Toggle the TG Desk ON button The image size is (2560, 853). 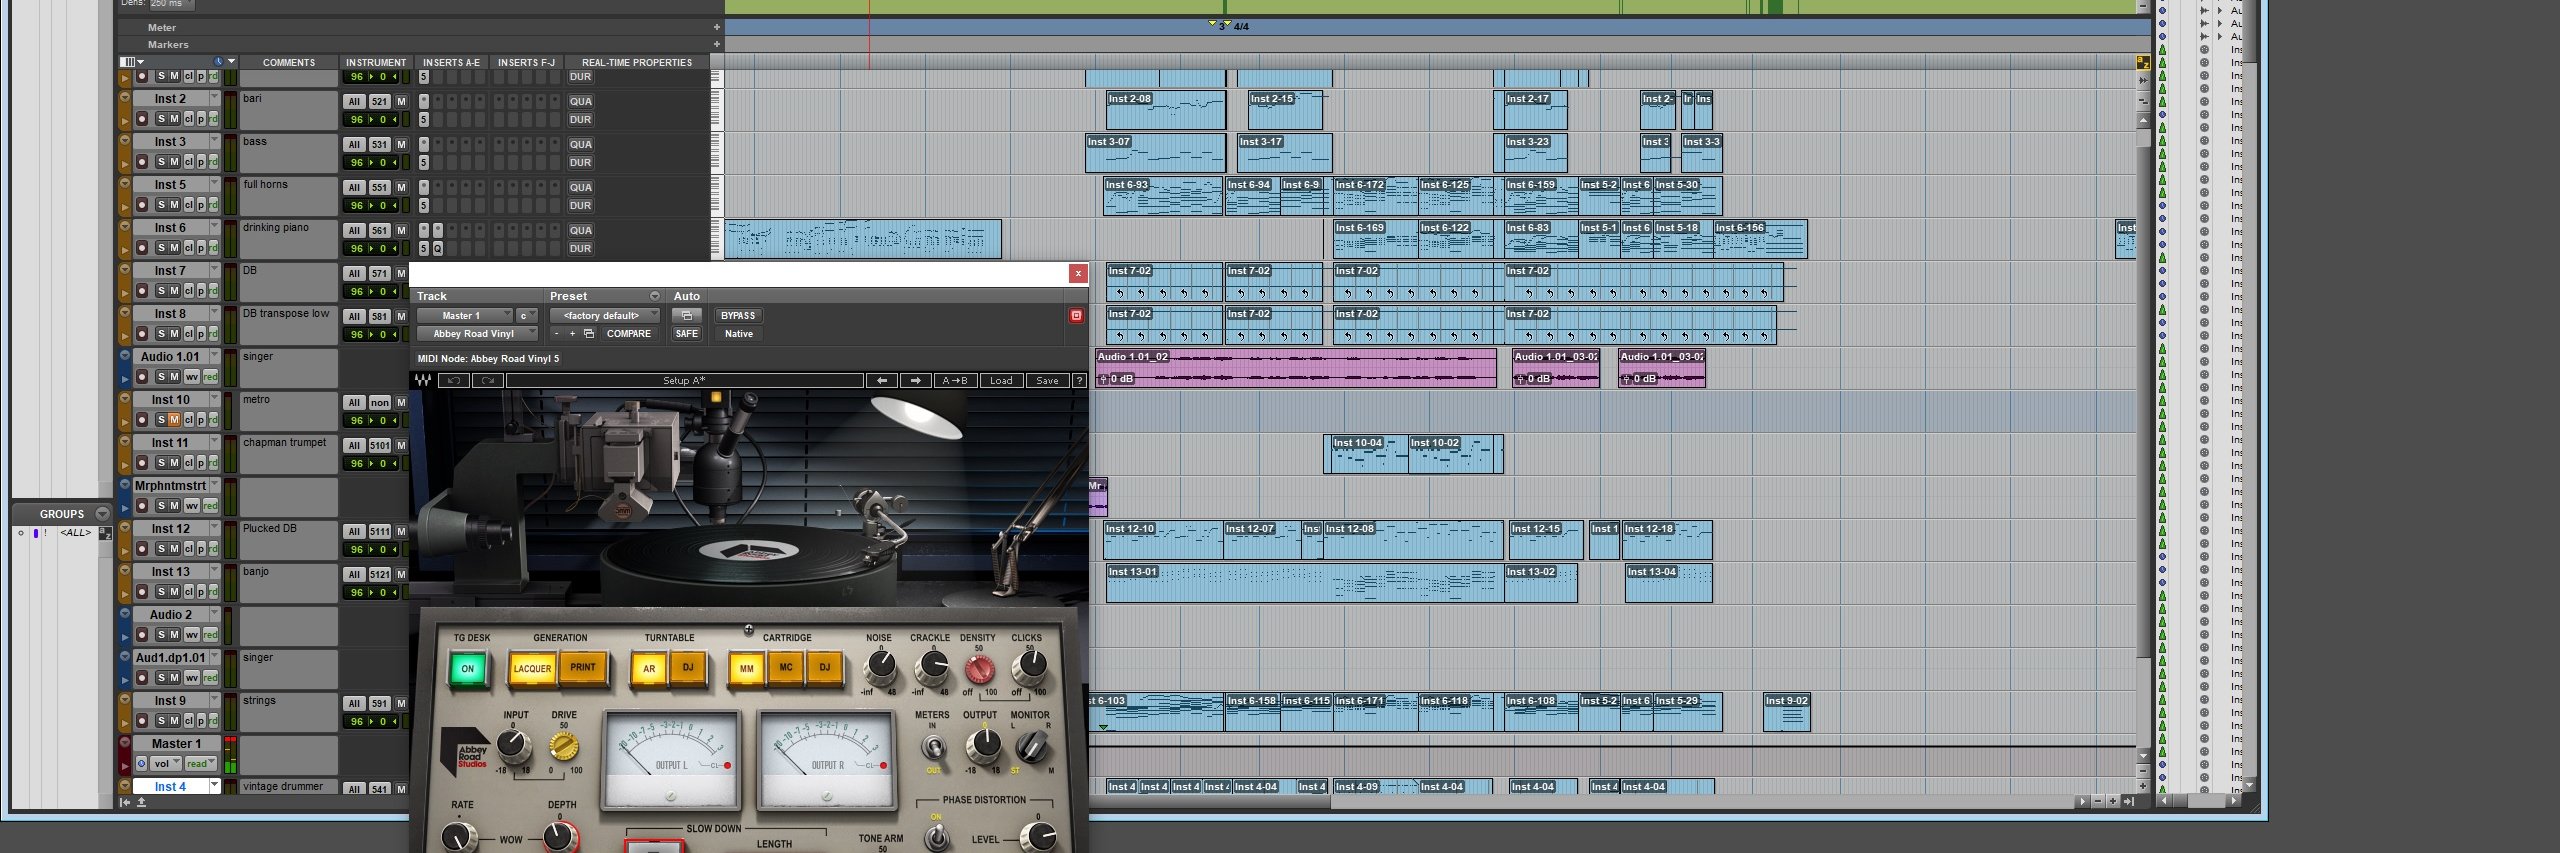tap(467, 669)
